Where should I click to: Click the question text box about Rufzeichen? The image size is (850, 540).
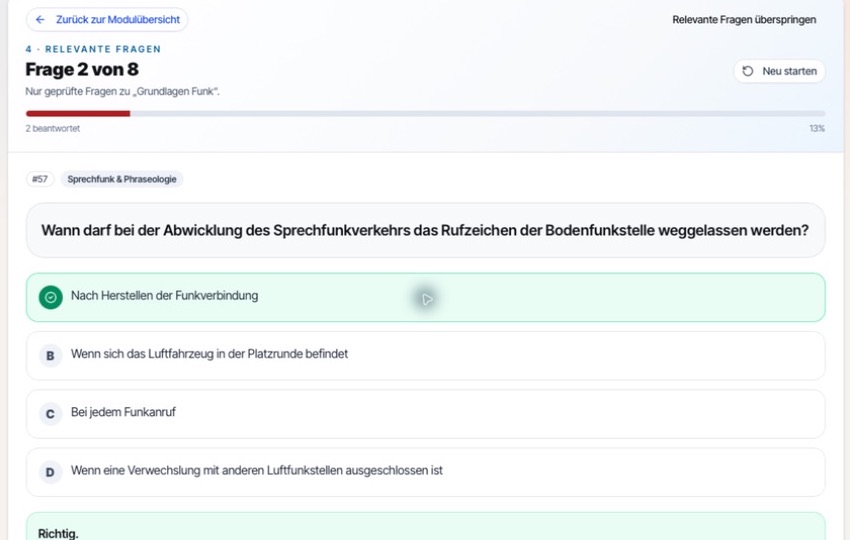(426, 230)
